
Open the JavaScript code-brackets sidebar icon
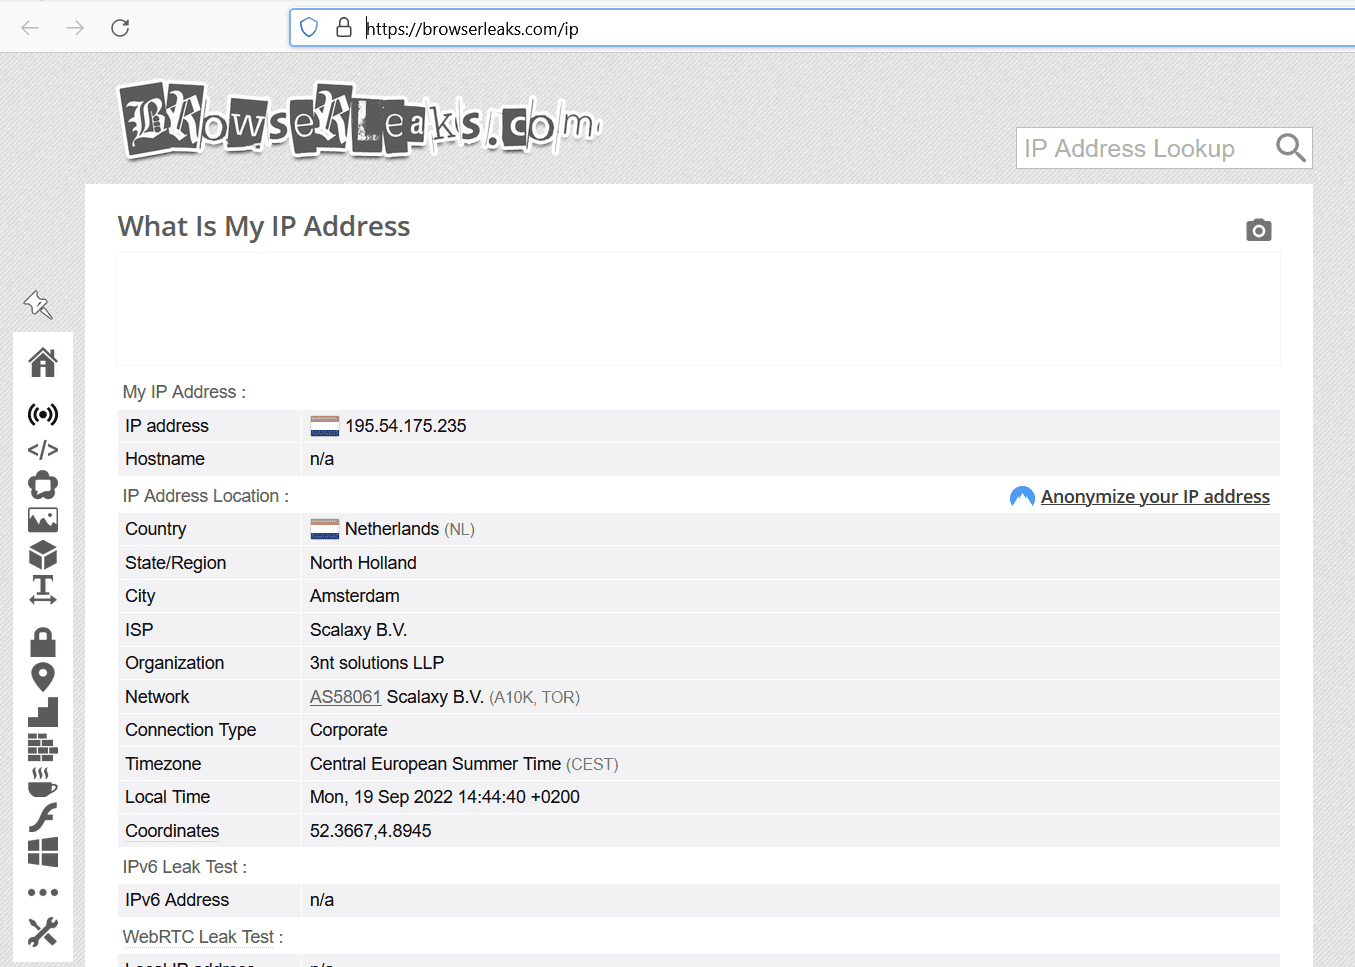[x=43, y=450]
